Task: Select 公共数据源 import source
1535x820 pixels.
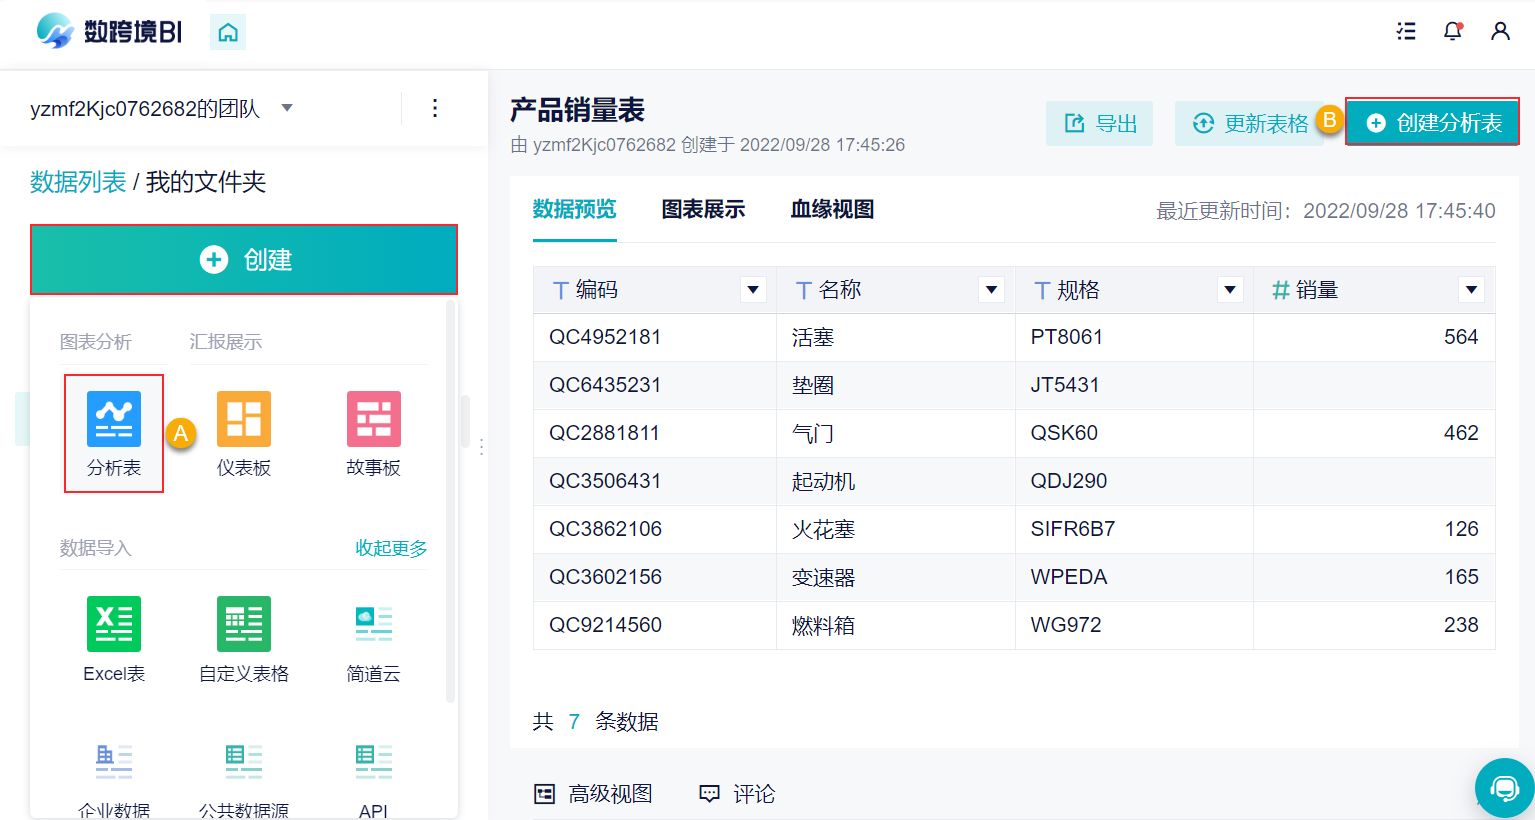Action: pos(244,781)
